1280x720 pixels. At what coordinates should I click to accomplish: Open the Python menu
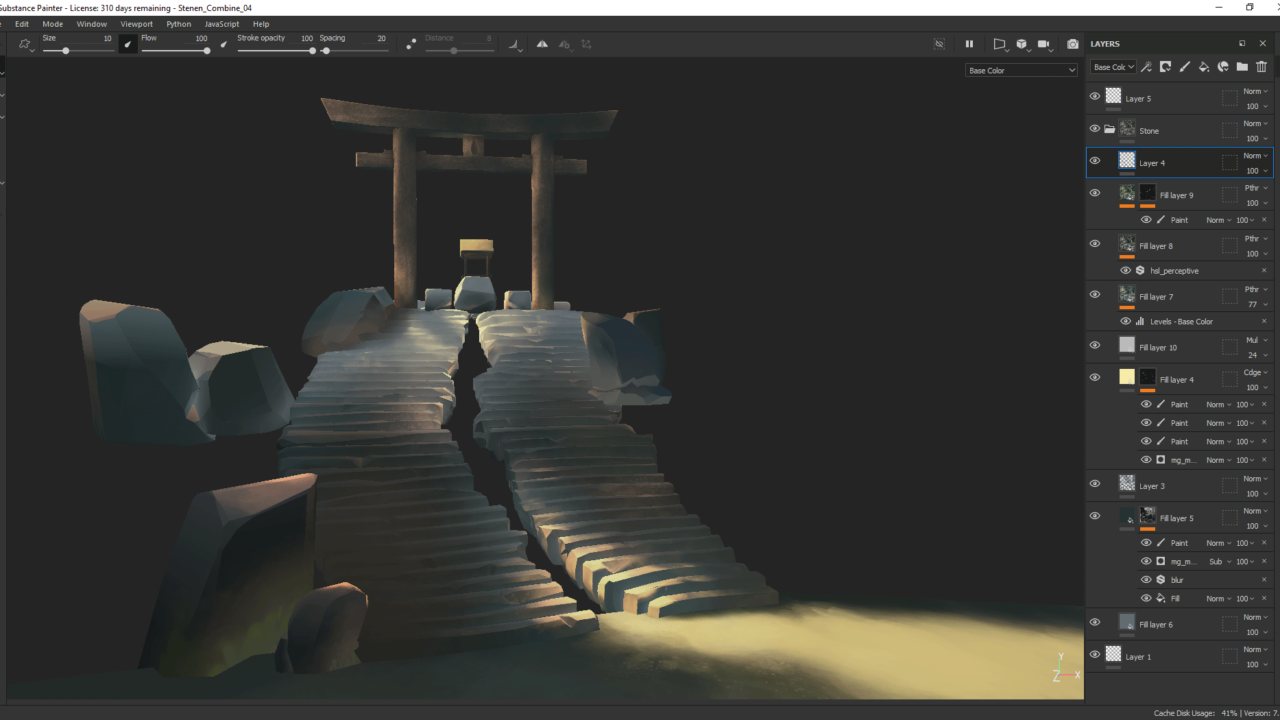point(179,24)
